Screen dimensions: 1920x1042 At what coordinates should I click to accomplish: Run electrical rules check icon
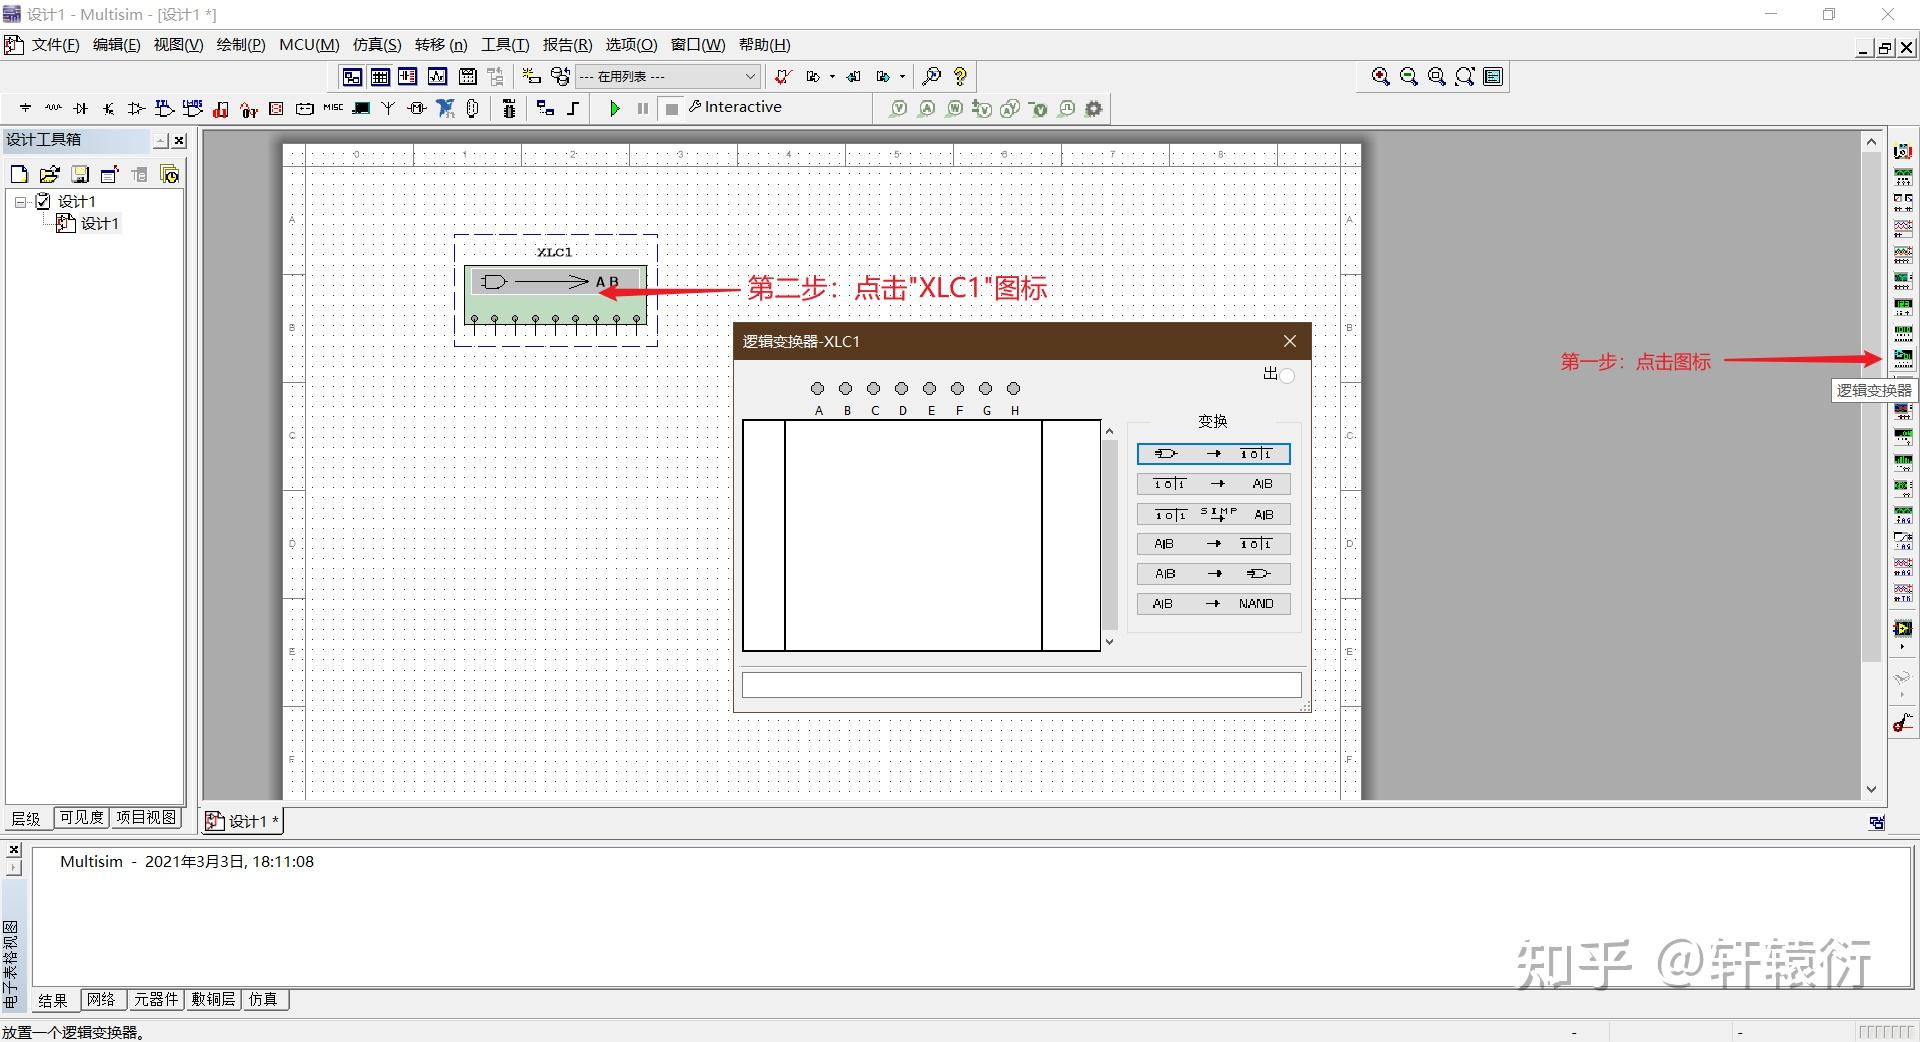[x=783, y=76]
